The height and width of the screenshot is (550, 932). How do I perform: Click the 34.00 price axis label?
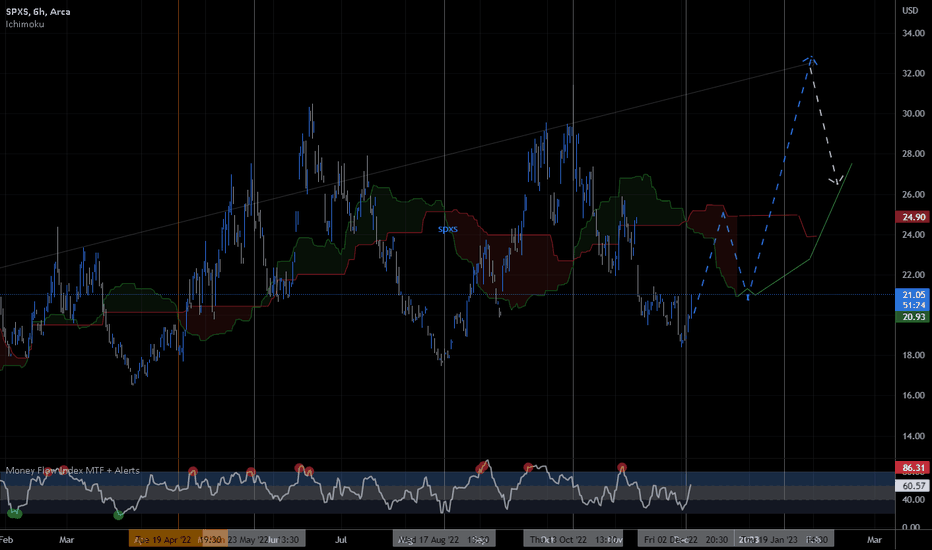click(913, 33)
